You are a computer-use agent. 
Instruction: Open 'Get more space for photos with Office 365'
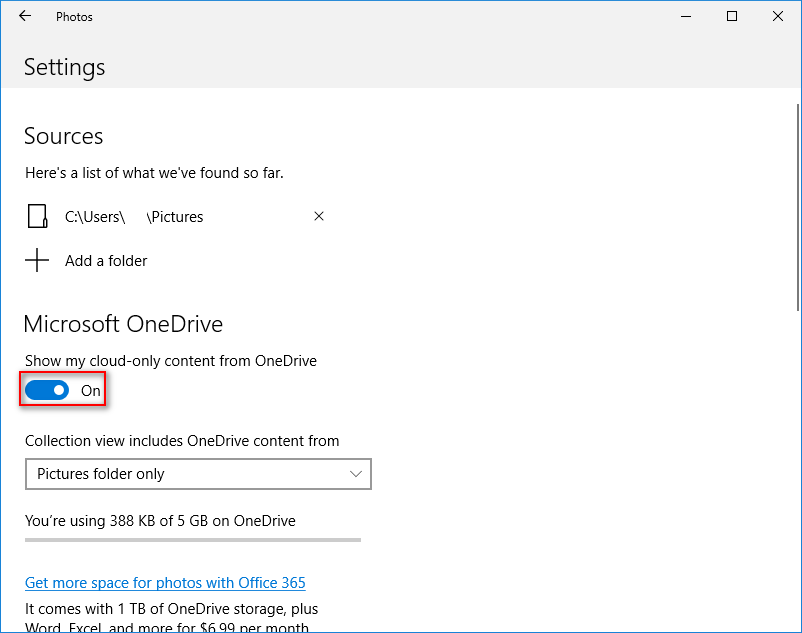(x=164, y=582)
